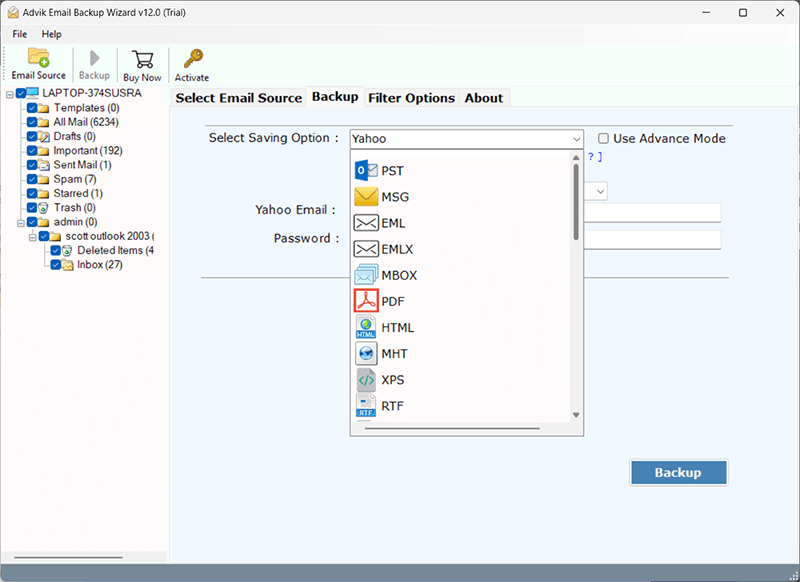800x582 pixels.
Task: Click the Spam folder icon
Action: (x=43, y=180)
